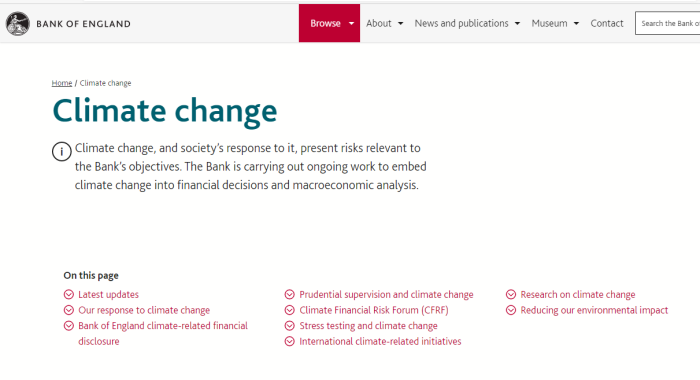
Task: Click the Bank of England seal logo
Action: (x=18, y=24)
